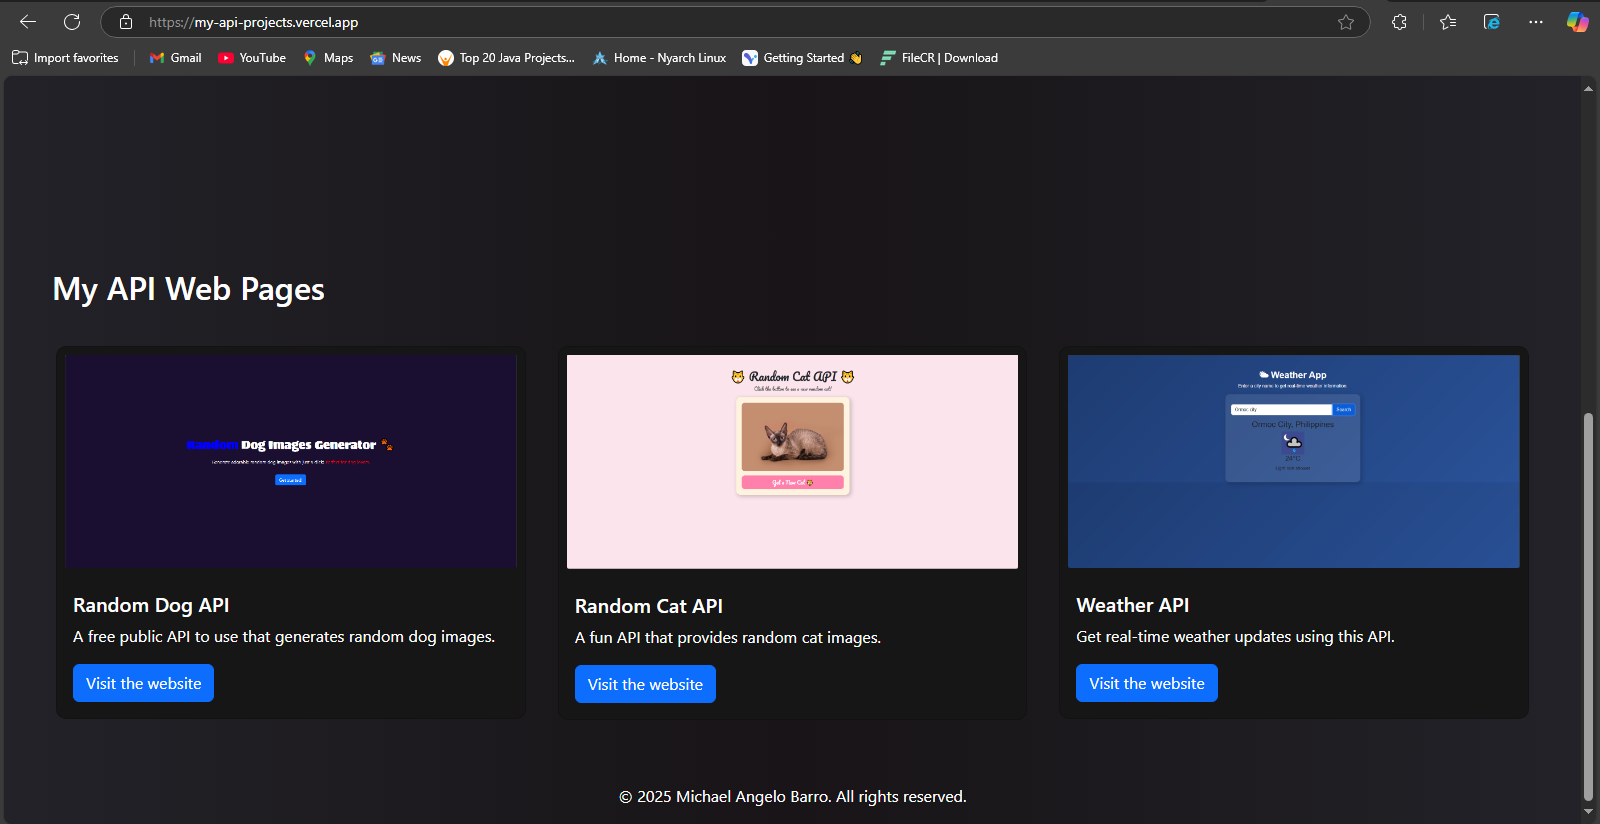Click the Weather App preview thumbnail

[x=1293, y=461]
